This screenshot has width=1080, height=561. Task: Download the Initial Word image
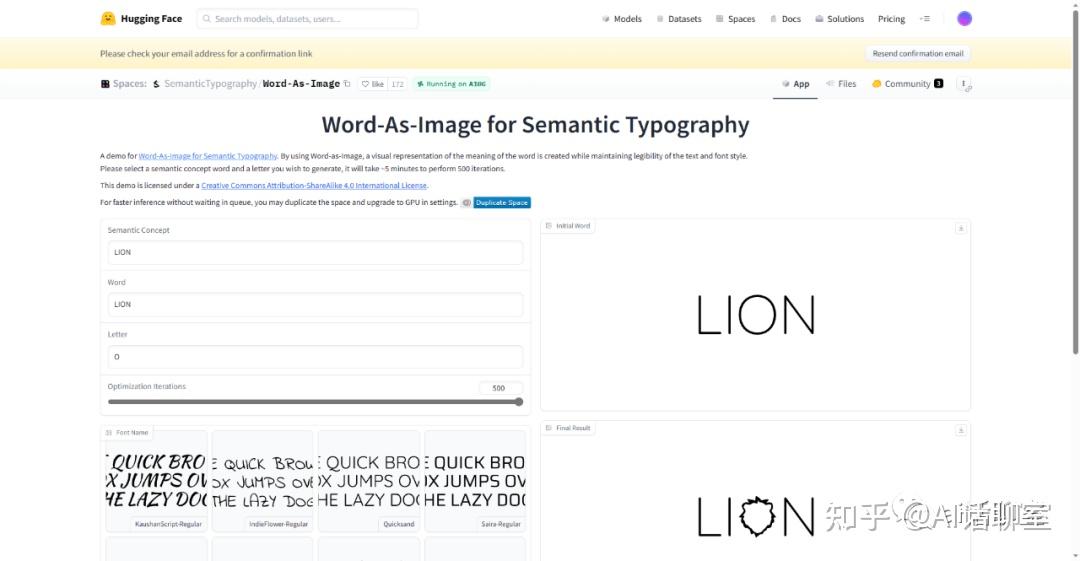pos(961,228)
